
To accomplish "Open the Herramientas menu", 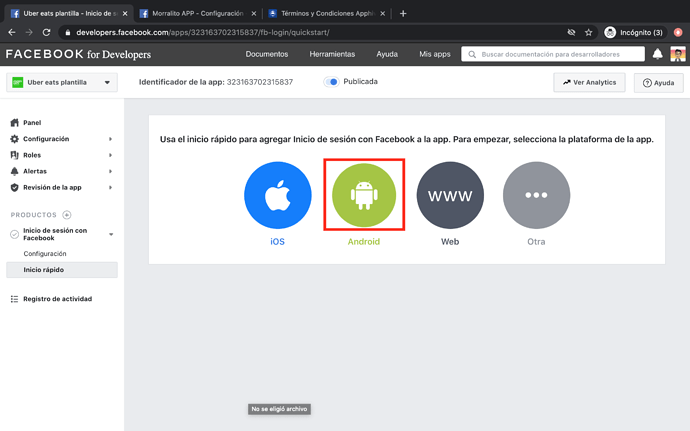I will point(332,54).
